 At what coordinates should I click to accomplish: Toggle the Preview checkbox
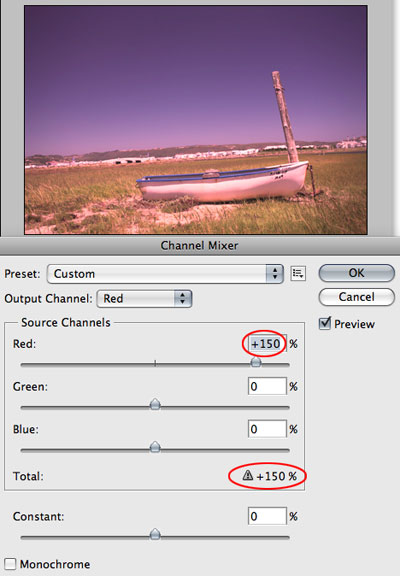325,323
